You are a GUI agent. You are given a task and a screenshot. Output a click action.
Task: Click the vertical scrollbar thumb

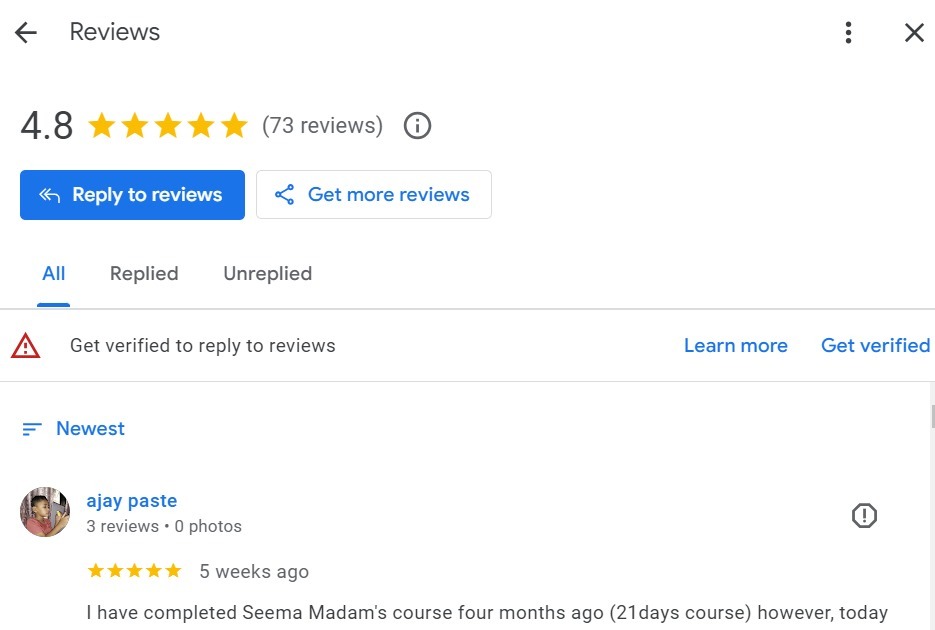(932, 416)
